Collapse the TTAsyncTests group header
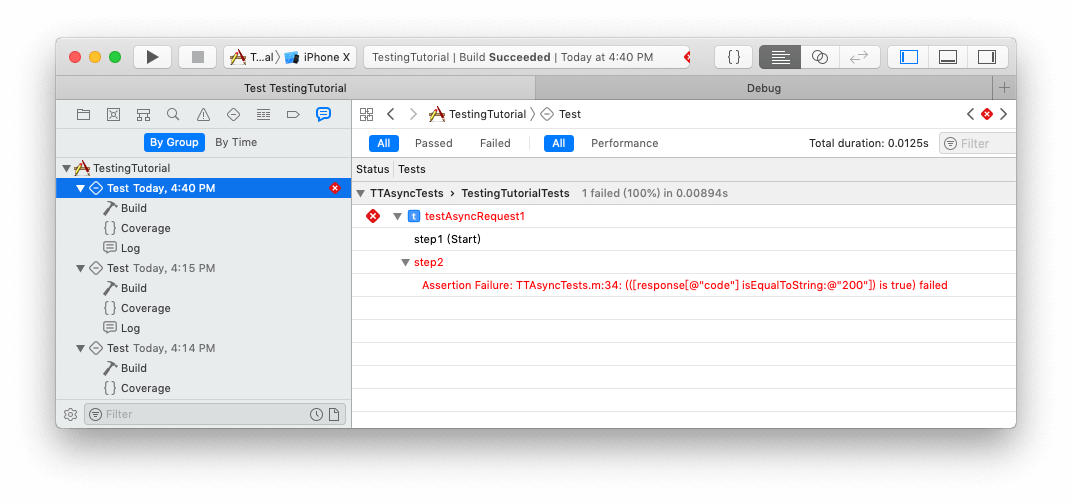 (x=361, y=194)
